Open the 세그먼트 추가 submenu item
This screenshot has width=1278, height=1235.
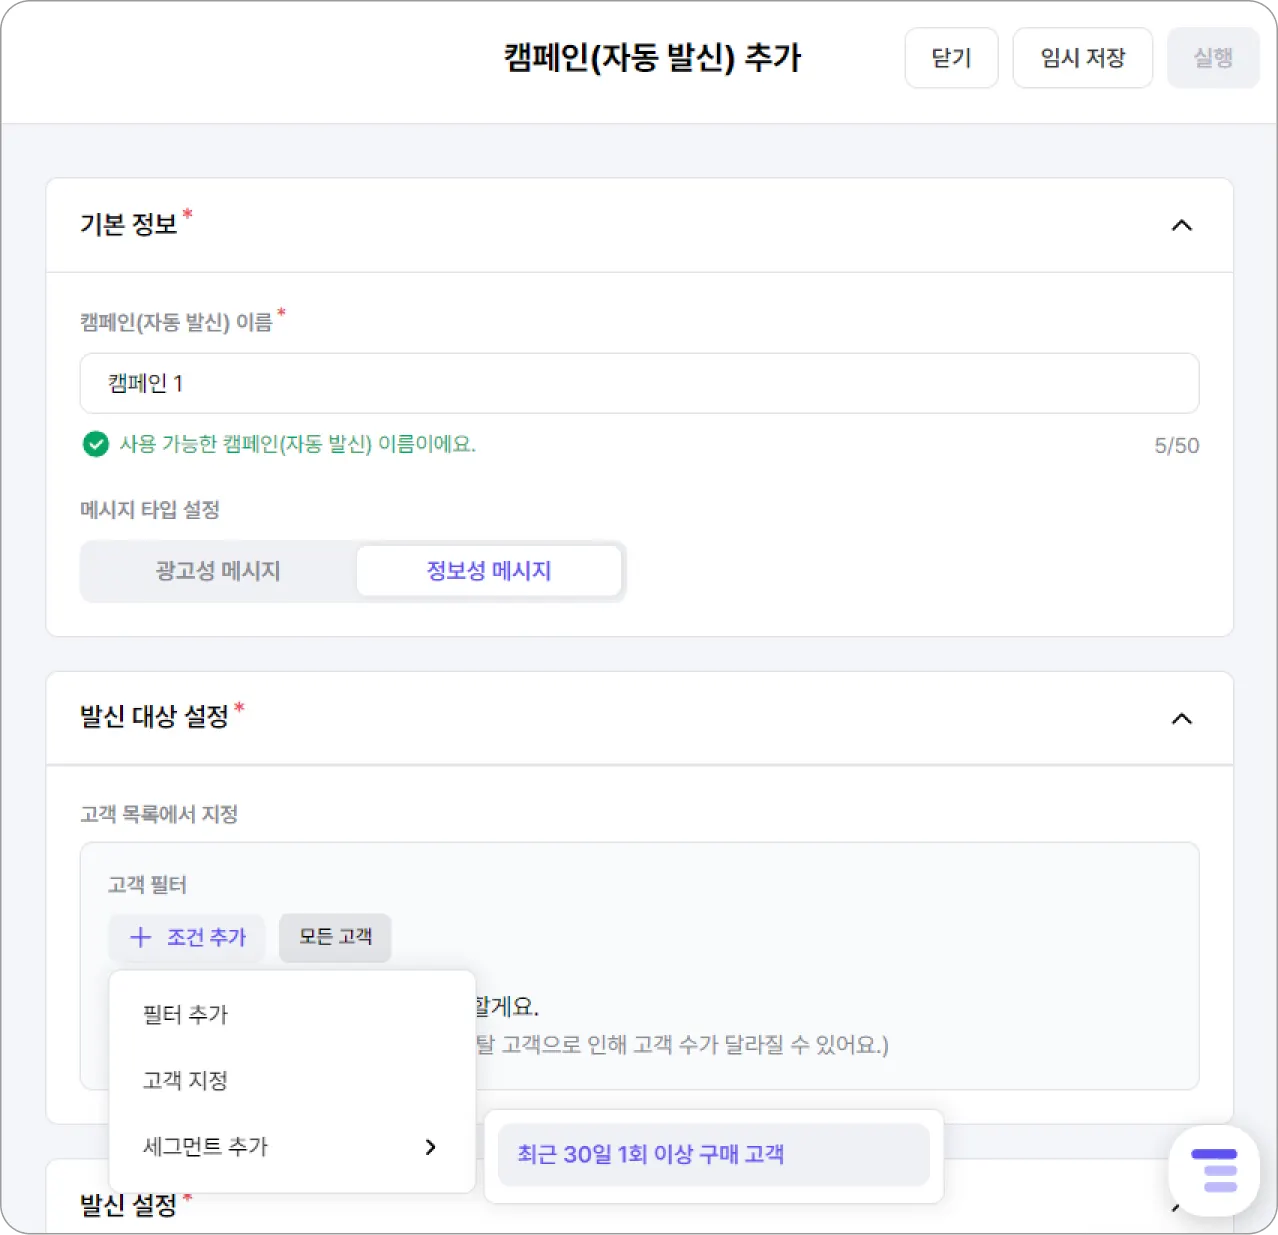tap(206, 1147)
